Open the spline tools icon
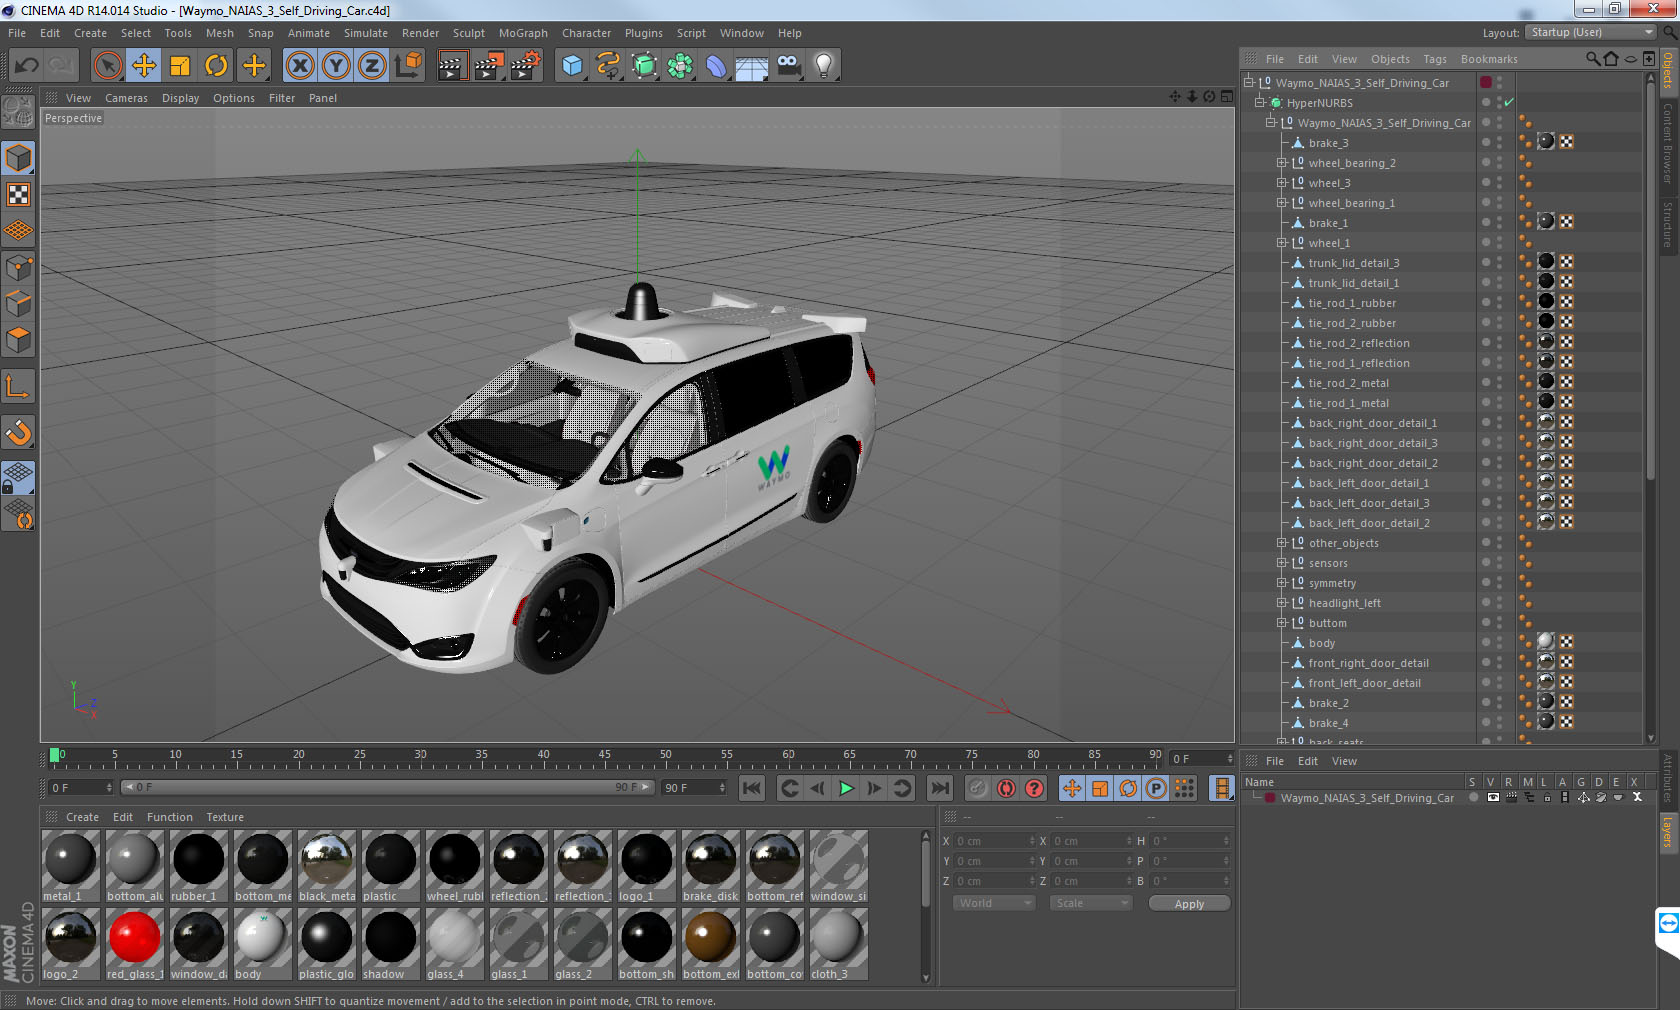 [x=608, y=66]
